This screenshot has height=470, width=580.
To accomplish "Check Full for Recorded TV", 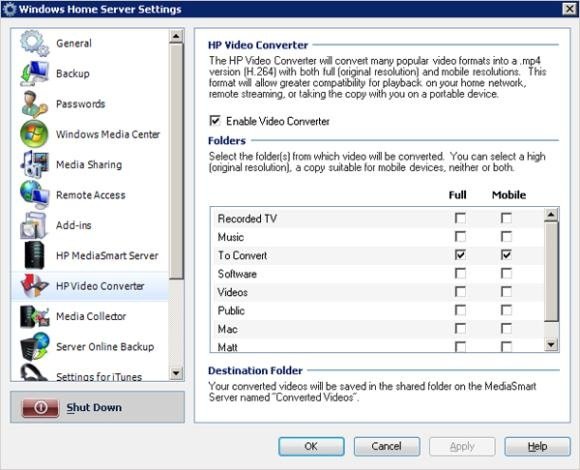I will [460, 218].
